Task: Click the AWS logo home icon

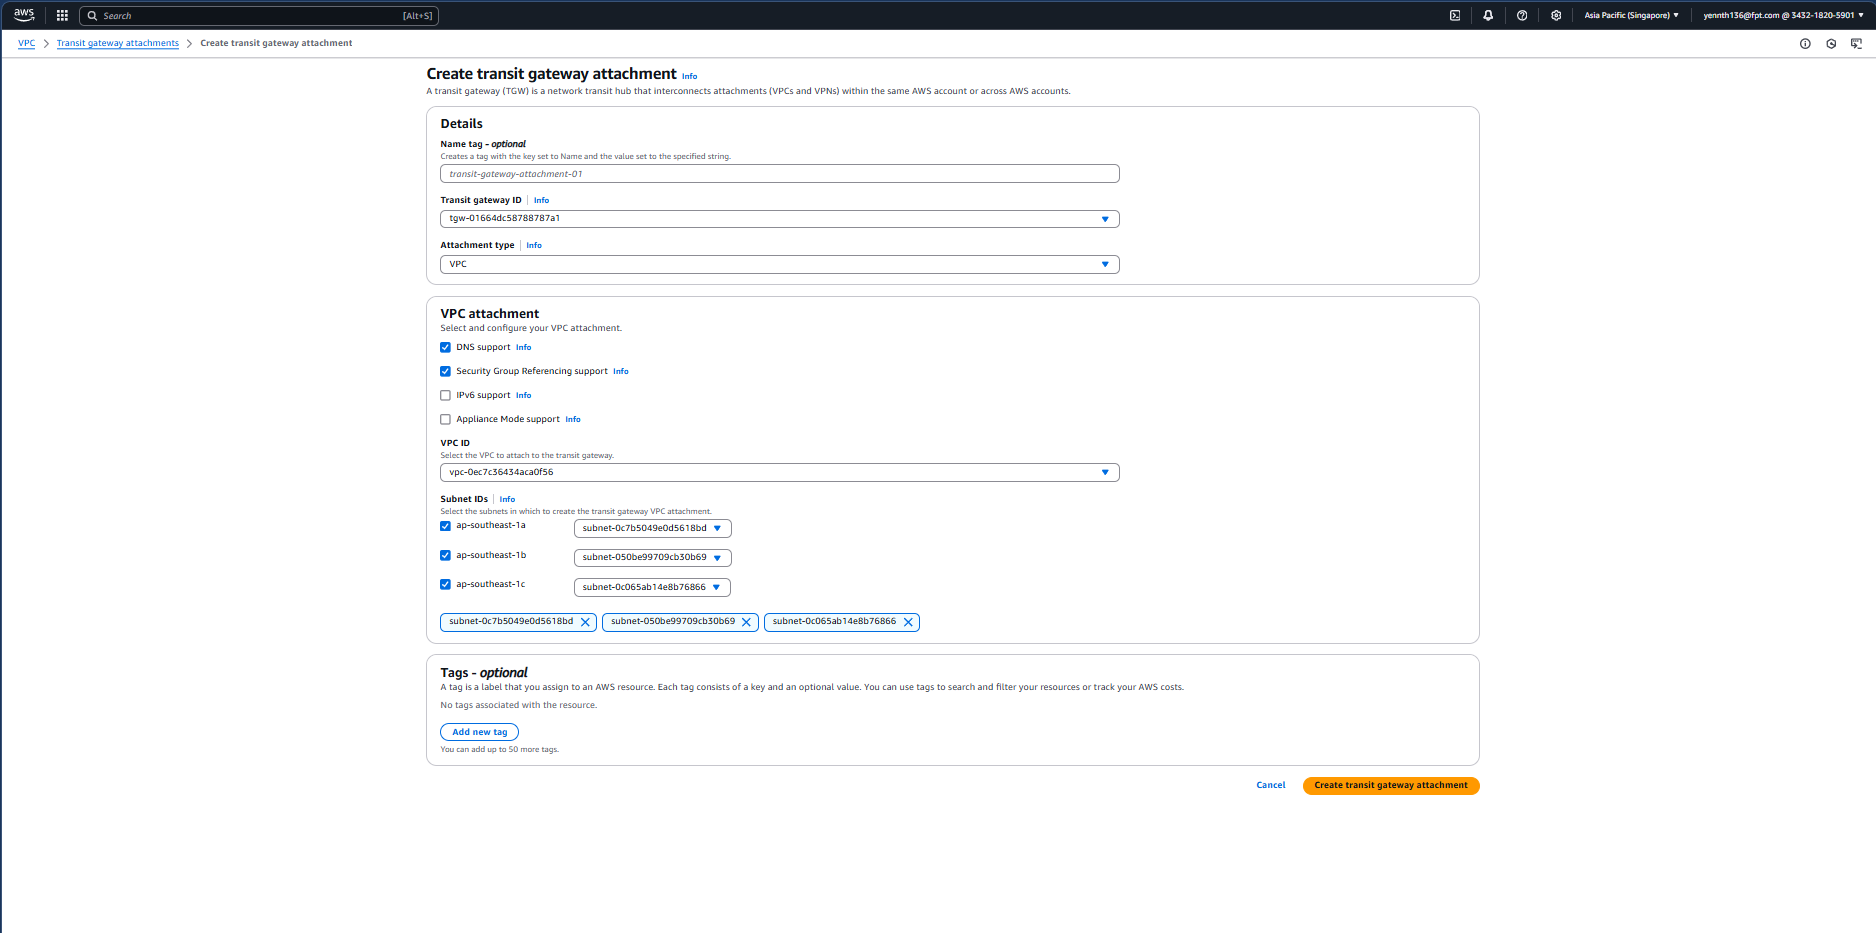Action: 24,15
